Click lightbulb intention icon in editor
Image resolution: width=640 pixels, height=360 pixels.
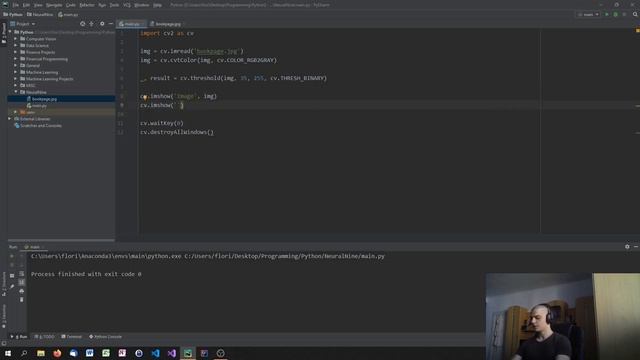145,98
